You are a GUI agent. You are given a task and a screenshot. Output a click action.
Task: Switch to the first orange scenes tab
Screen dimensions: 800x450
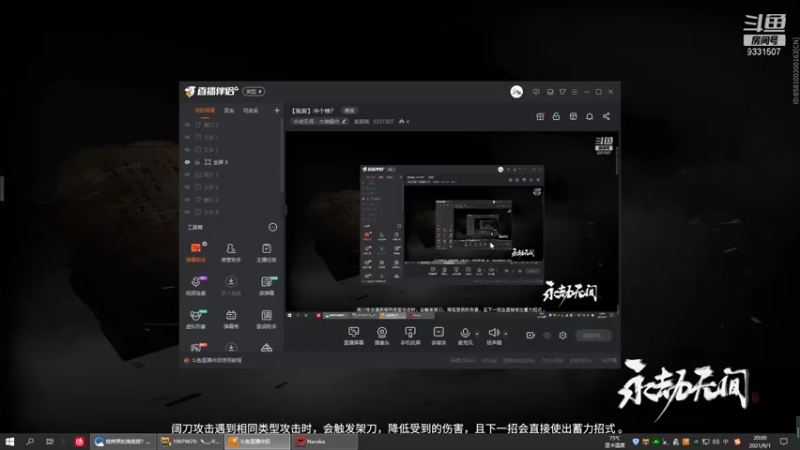(205, 110)
